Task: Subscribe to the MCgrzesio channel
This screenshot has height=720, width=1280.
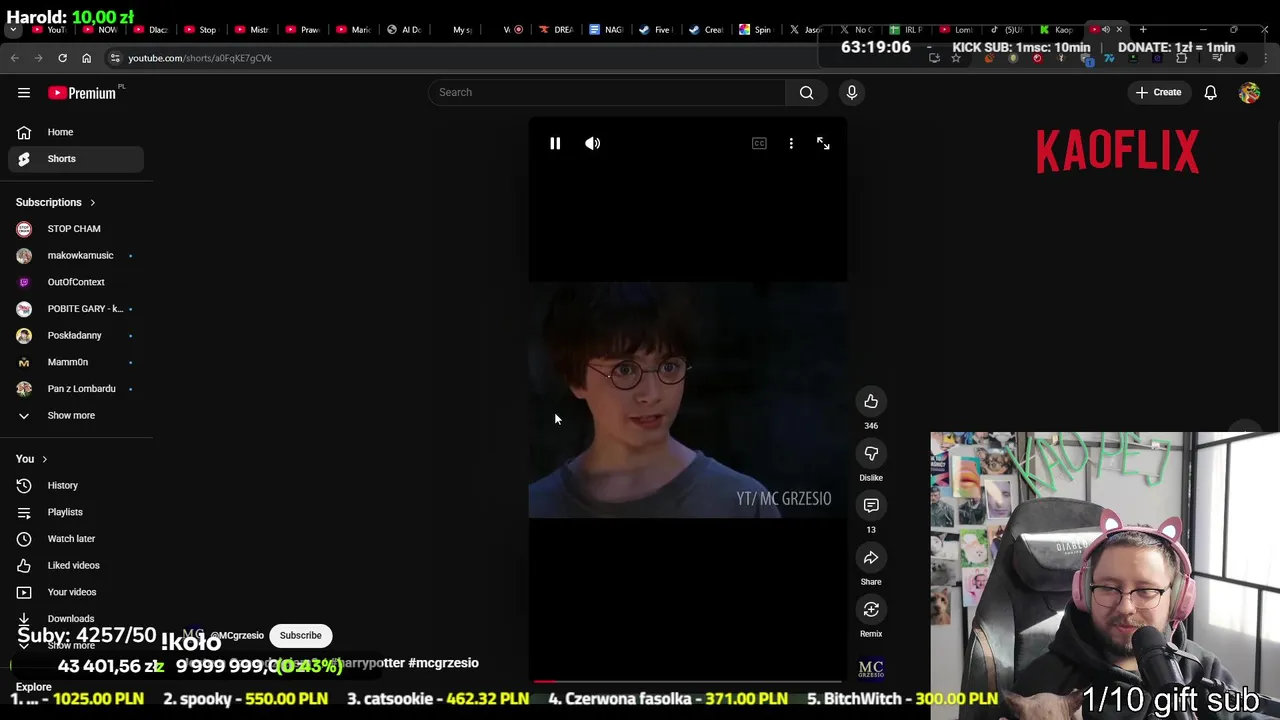Action: (x=300, y=635)
